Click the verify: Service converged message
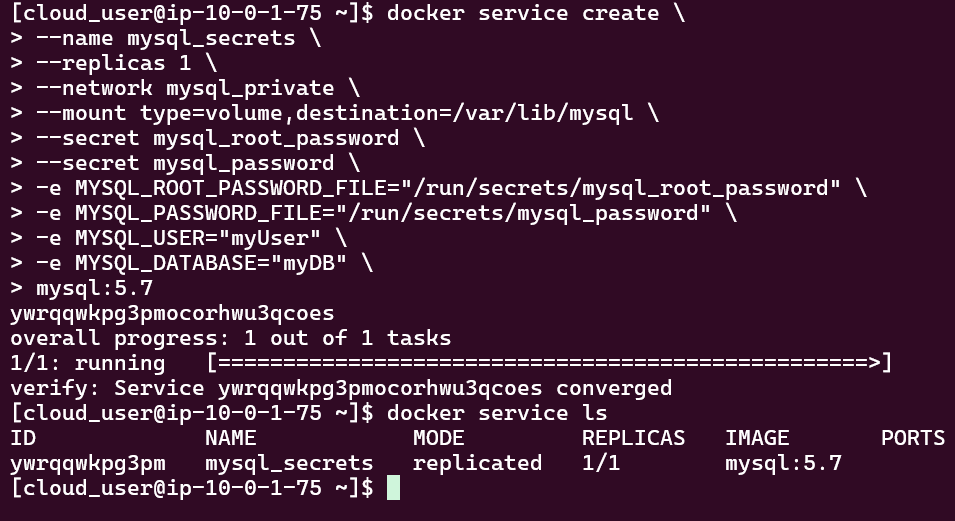This screenshot has height=521, width=955. click(341, 388)
